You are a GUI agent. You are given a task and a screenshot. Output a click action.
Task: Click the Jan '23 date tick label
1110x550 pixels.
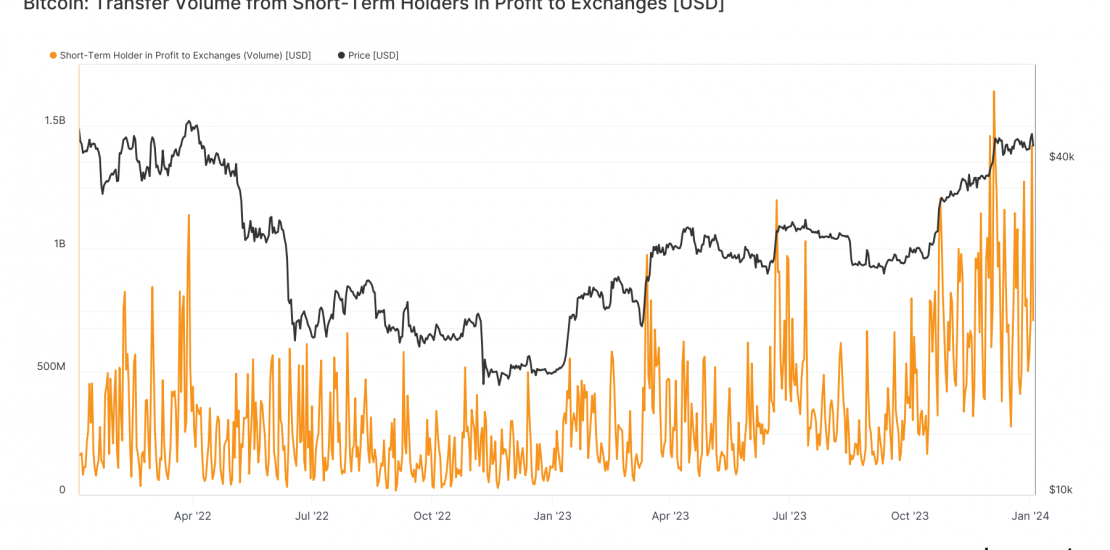coord(552,516)
